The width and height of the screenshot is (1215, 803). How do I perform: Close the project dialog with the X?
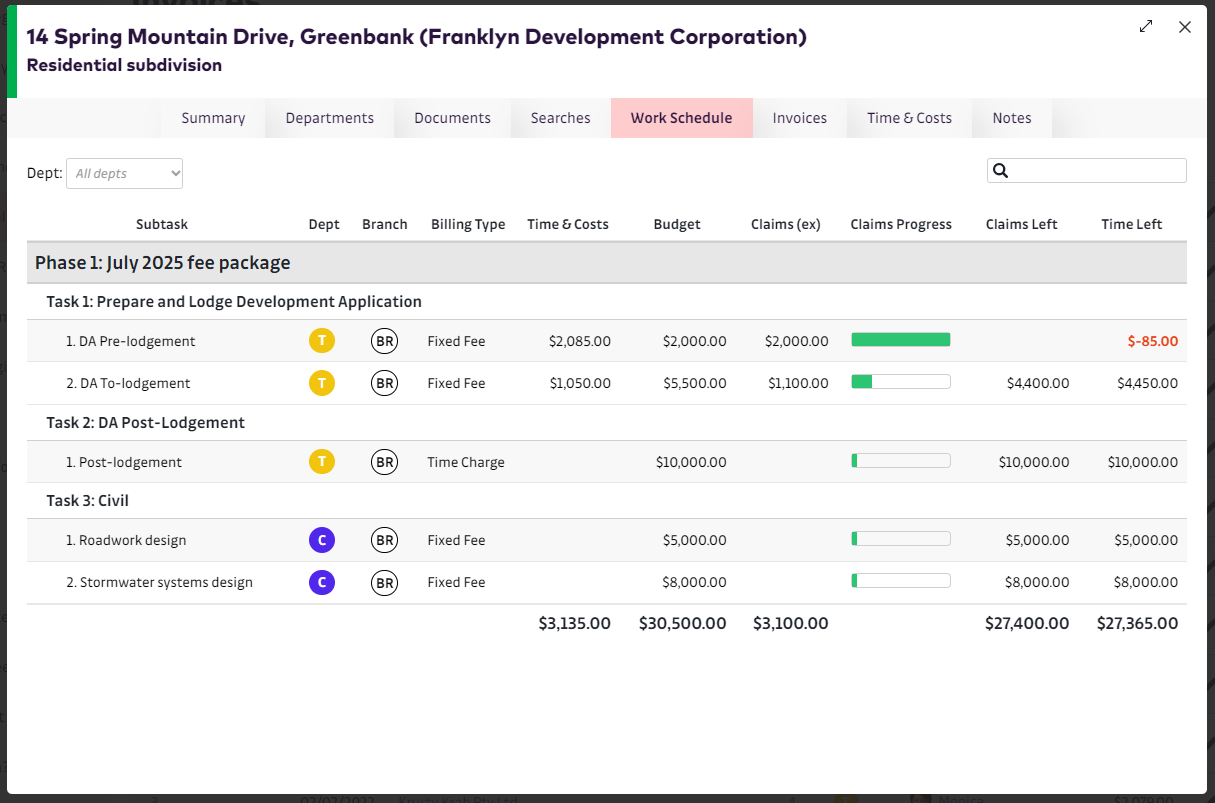point(1185,27)
